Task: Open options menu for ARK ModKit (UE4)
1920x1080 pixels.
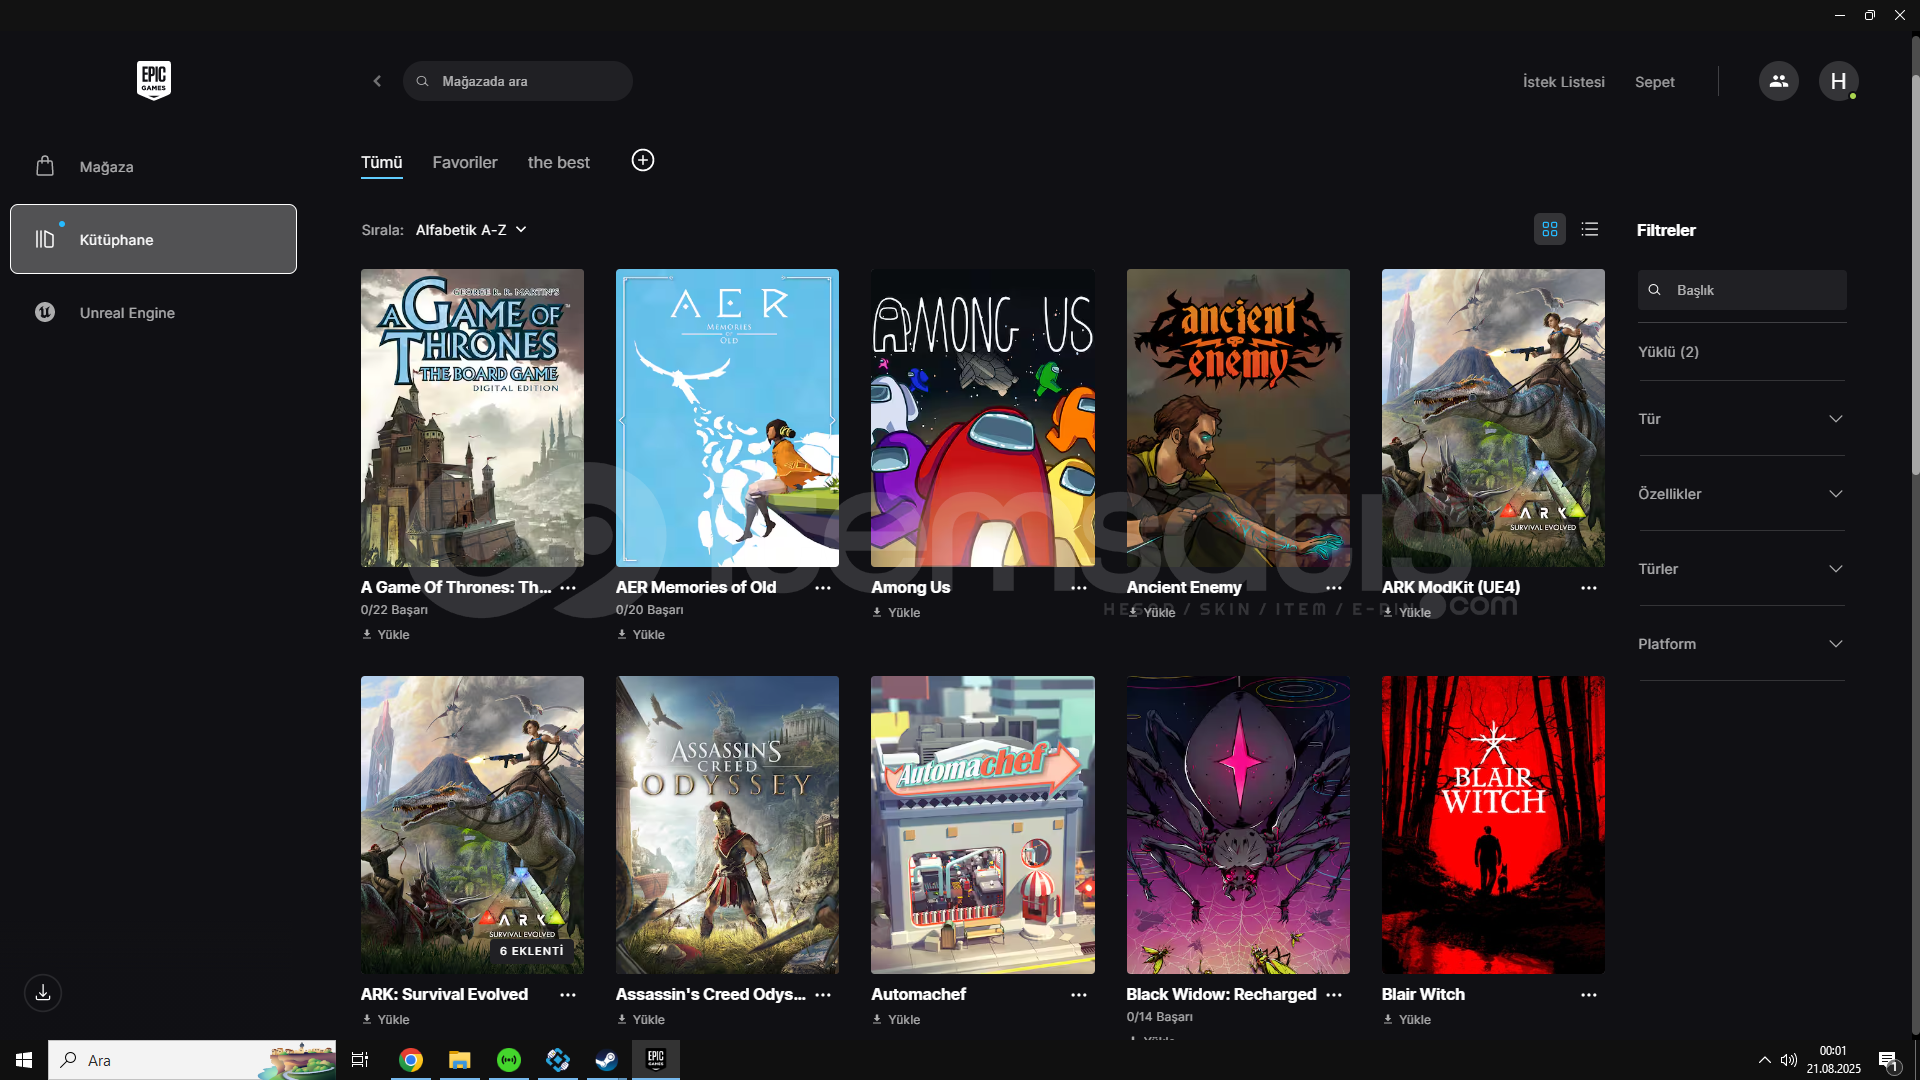Action: pos(1589,588)
